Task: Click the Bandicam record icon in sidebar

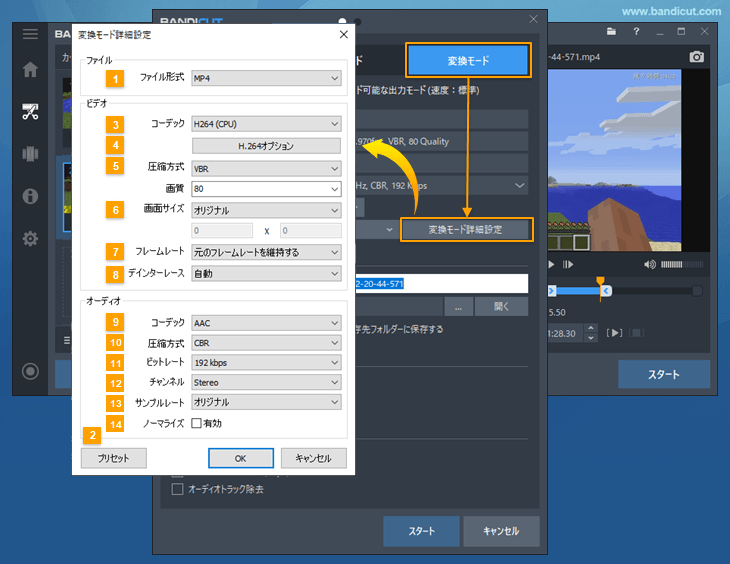Action: pos(30,371)
